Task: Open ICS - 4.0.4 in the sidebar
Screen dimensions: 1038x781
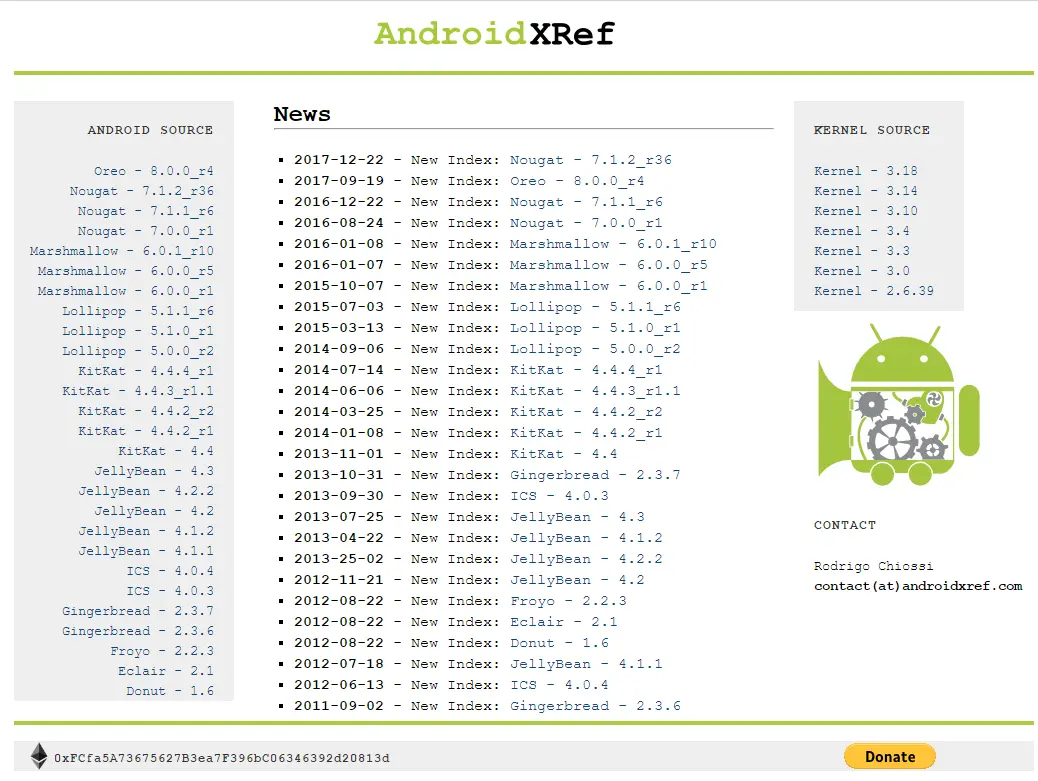Action: click(x=170, y=571)
